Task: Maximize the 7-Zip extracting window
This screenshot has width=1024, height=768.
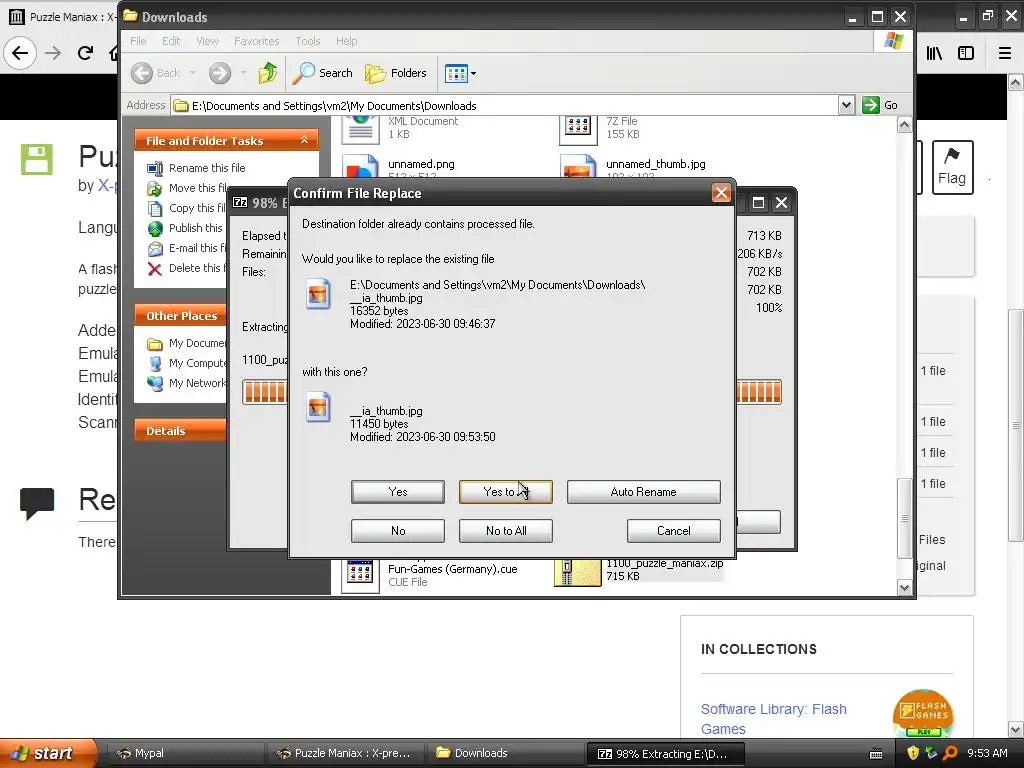Action: point(758,202)
